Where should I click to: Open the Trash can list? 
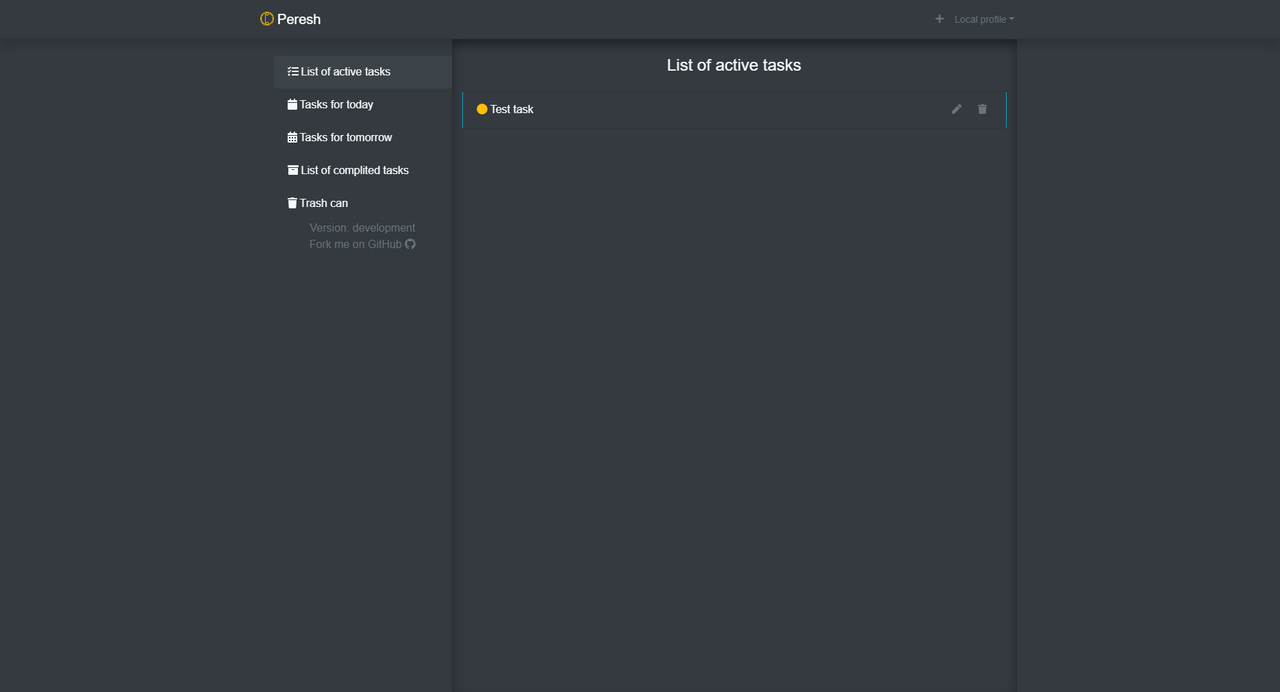pos(324,203)
